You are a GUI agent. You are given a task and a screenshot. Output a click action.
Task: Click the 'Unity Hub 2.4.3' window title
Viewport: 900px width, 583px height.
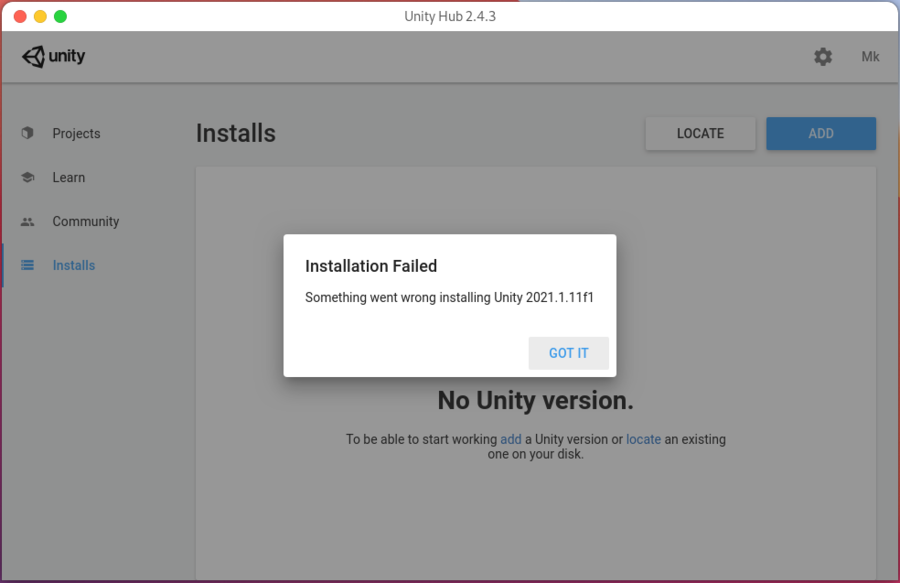pos(450,16)
